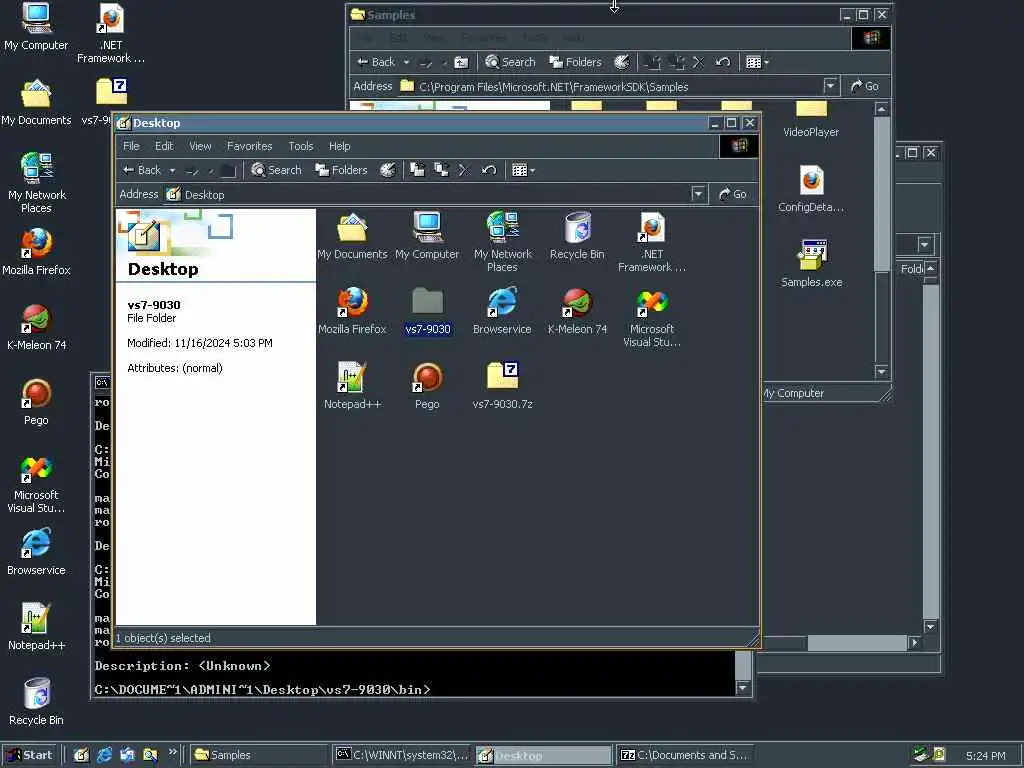The image size is (1024, 768).
Task: Select My Network Places in Desktop window
Action: coord(502,242)
